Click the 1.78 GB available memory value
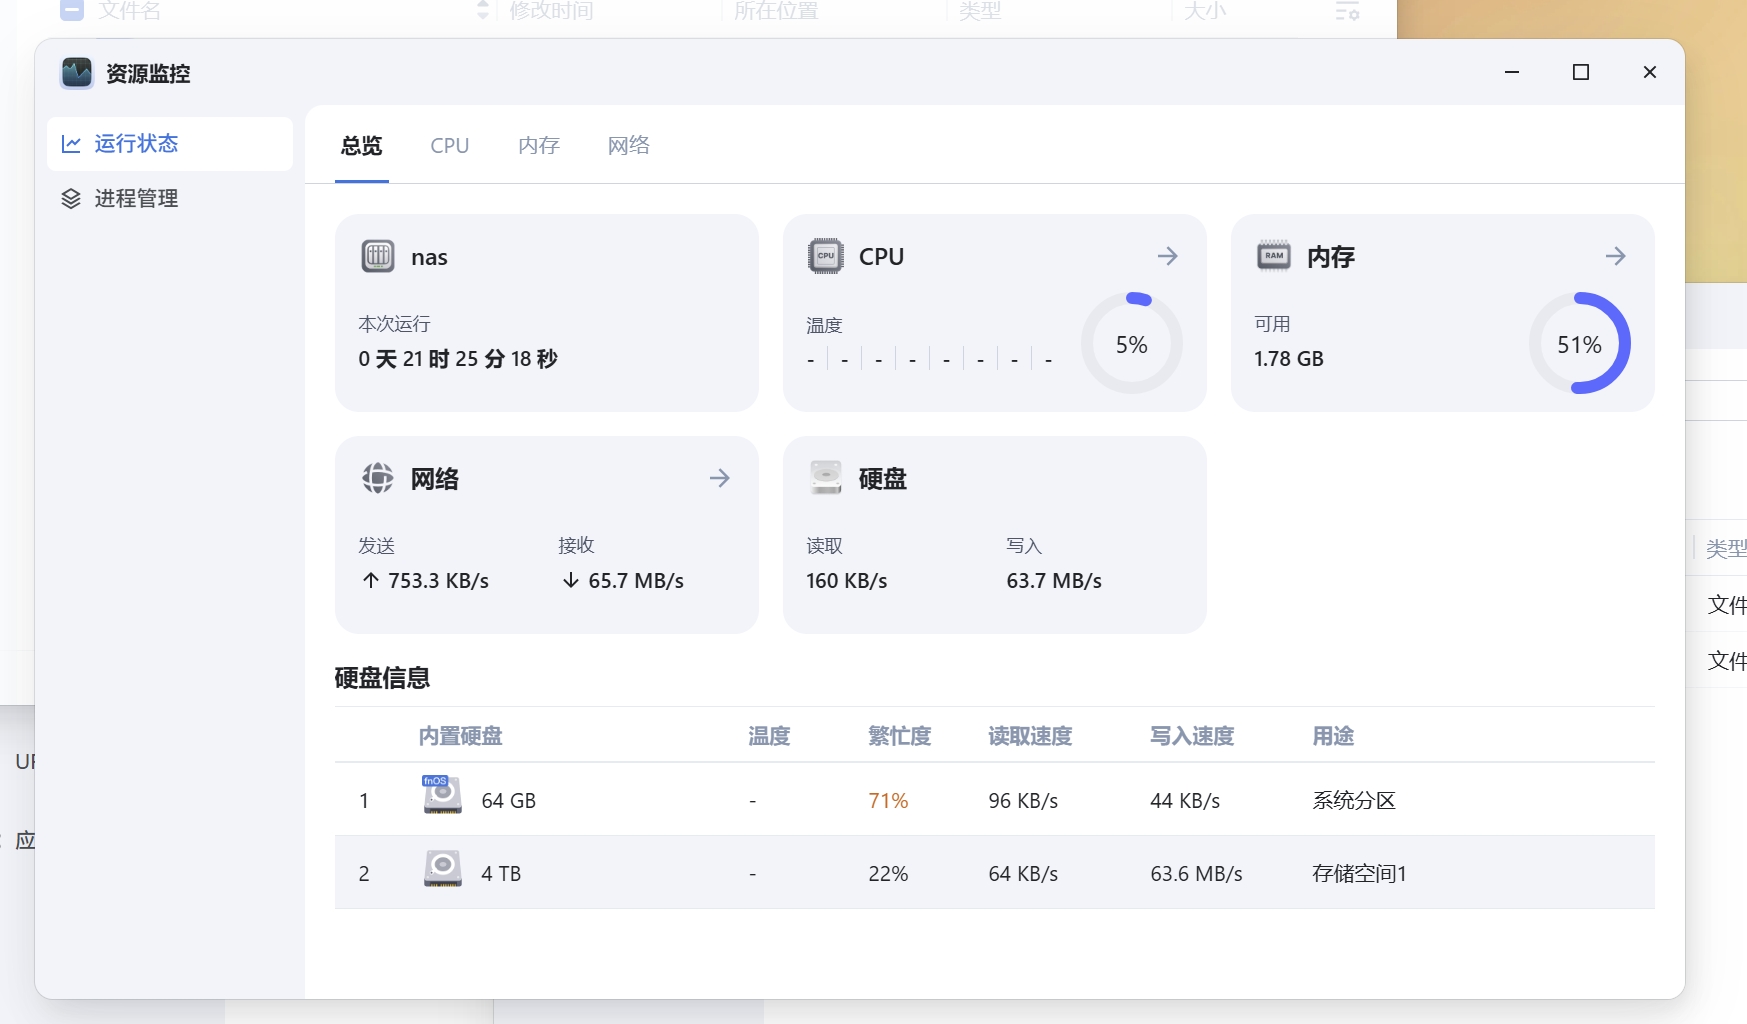Screen dimensions: 1747x1024 (1289, 359)
